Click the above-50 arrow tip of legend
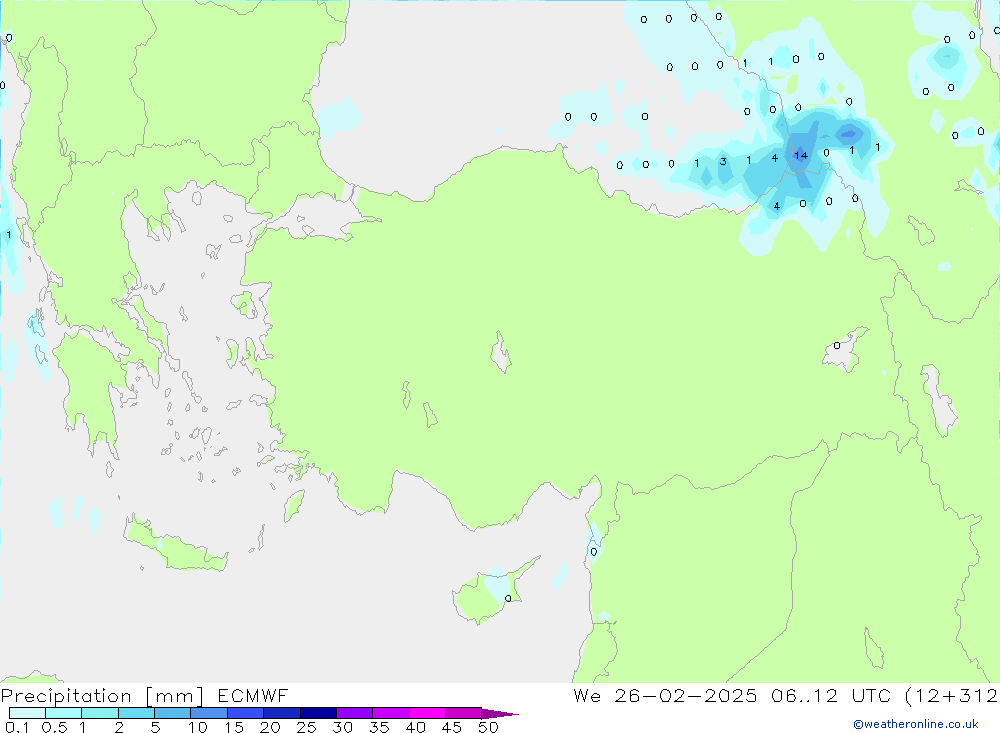1000x733 pixels. point(500,714)
